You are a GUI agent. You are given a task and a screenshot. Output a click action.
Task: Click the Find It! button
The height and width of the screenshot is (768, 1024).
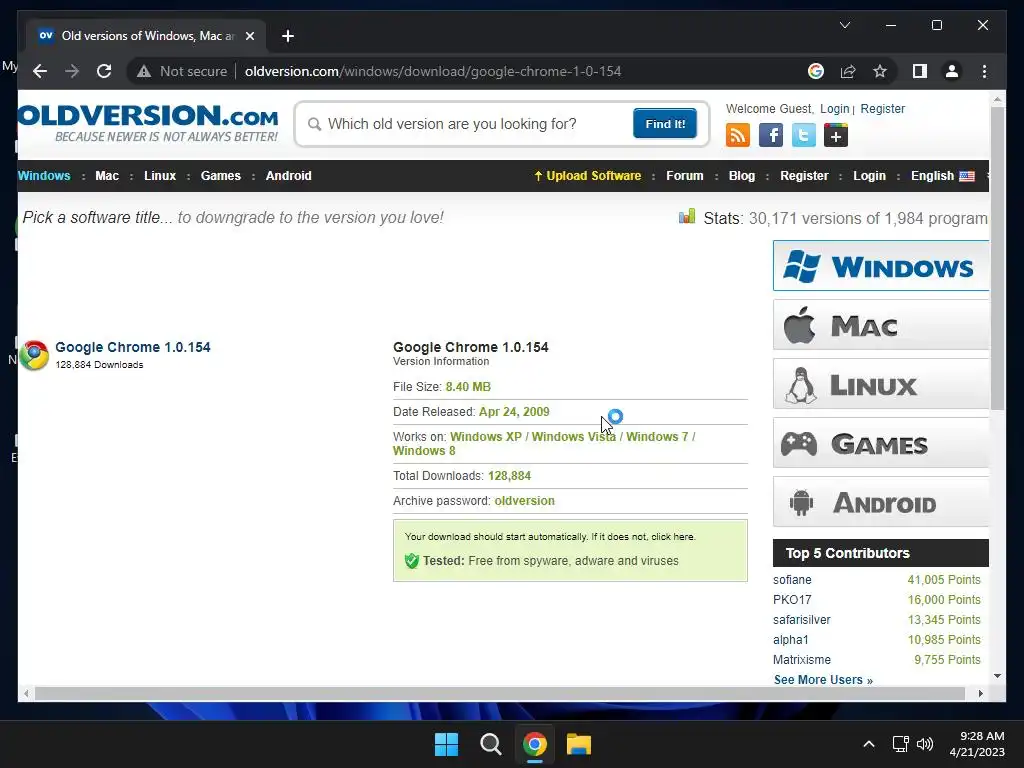click(665, 124)
